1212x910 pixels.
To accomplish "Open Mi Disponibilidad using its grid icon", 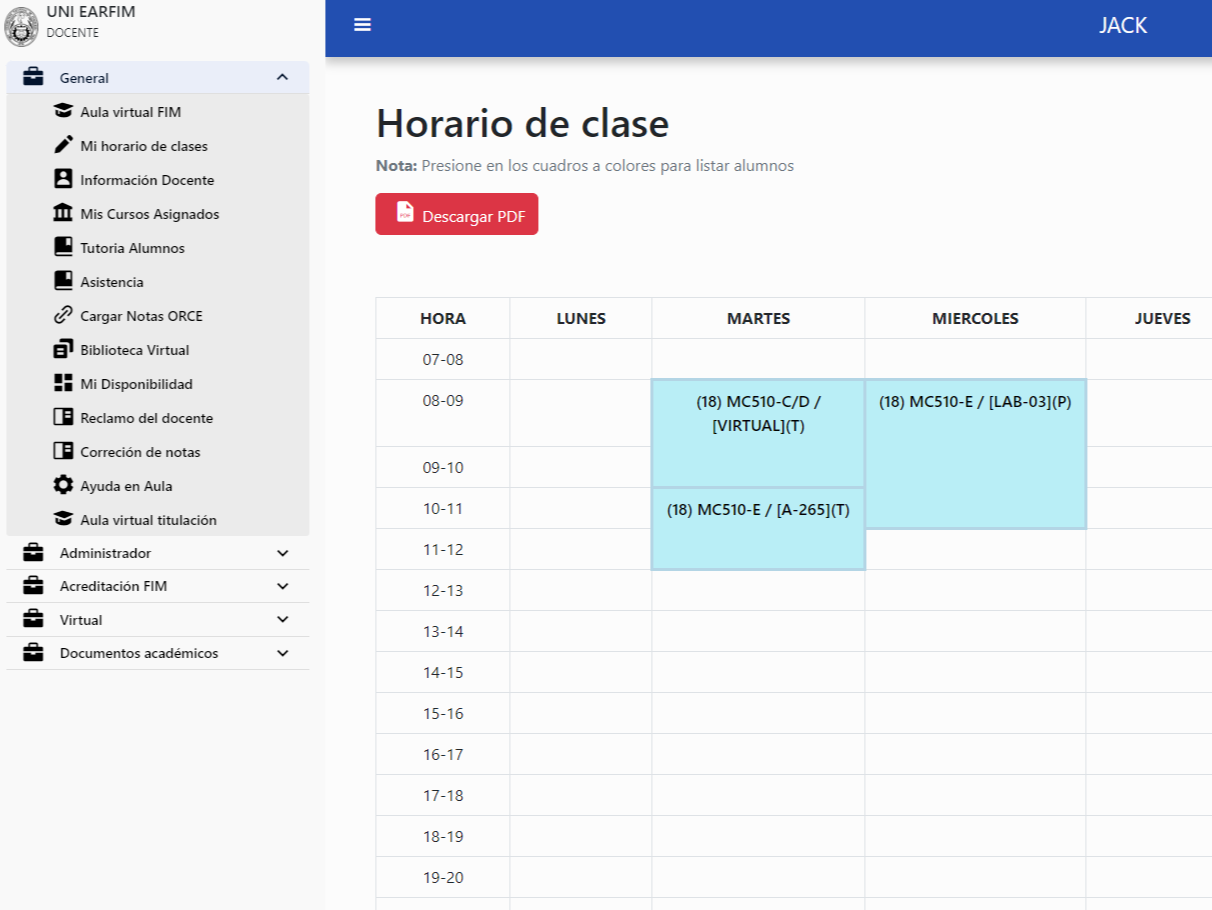I will tap(62, 384).
